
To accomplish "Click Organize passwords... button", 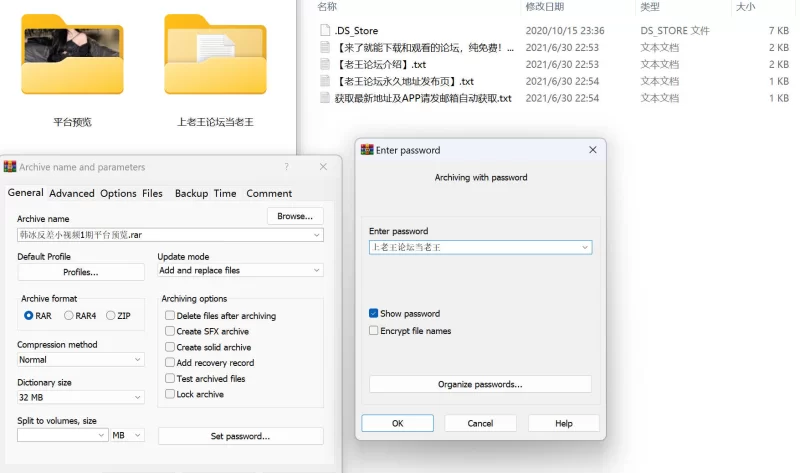I will coord(480,384).
